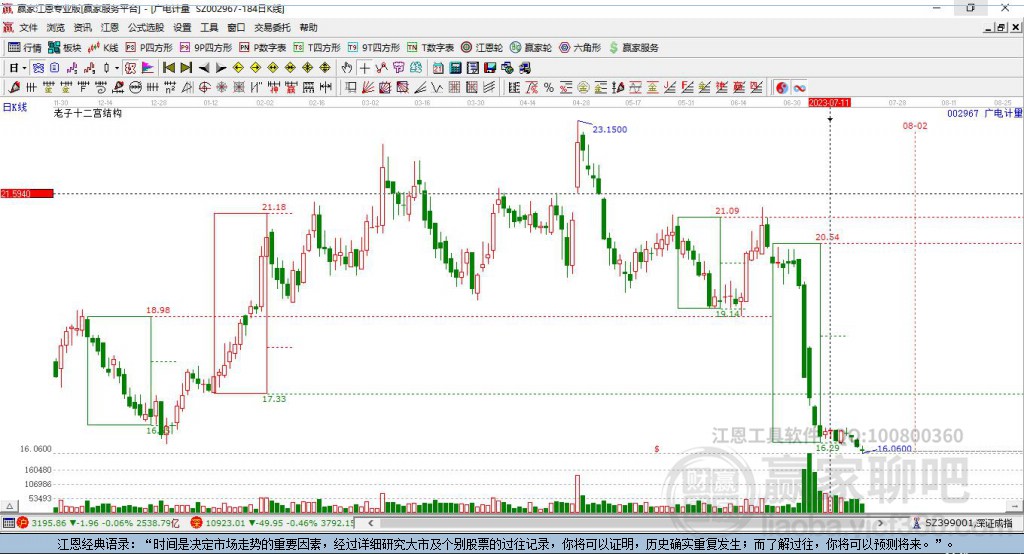
Task: Switch to K线 chart view
Action: (x=103, y=48)
